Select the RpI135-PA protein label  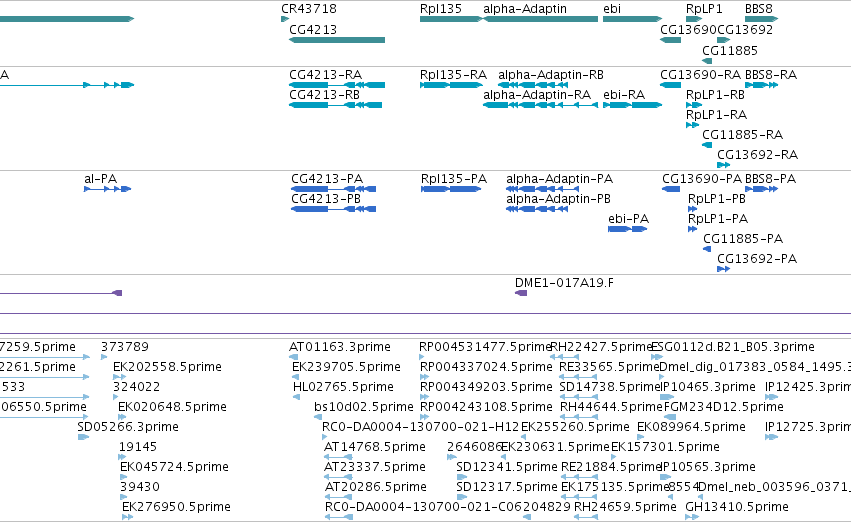coord(454,179)
